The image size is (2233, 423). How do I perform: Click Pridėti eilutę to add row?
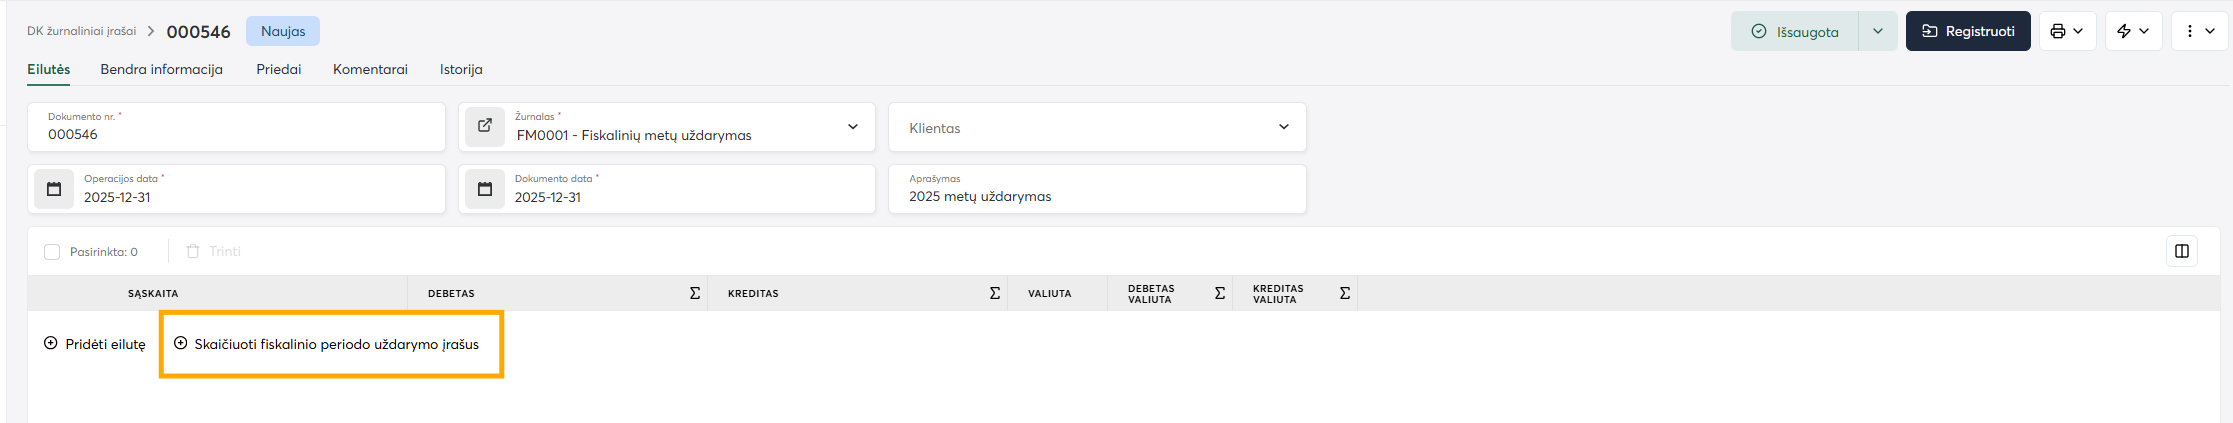click(95, 344)
